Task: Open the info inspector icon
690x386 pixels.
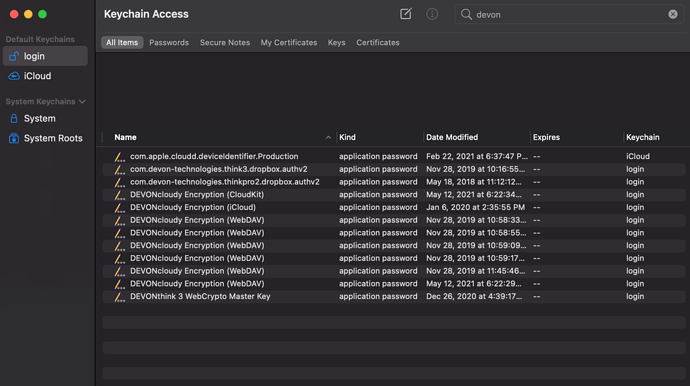Action: (x=432, y=14)
